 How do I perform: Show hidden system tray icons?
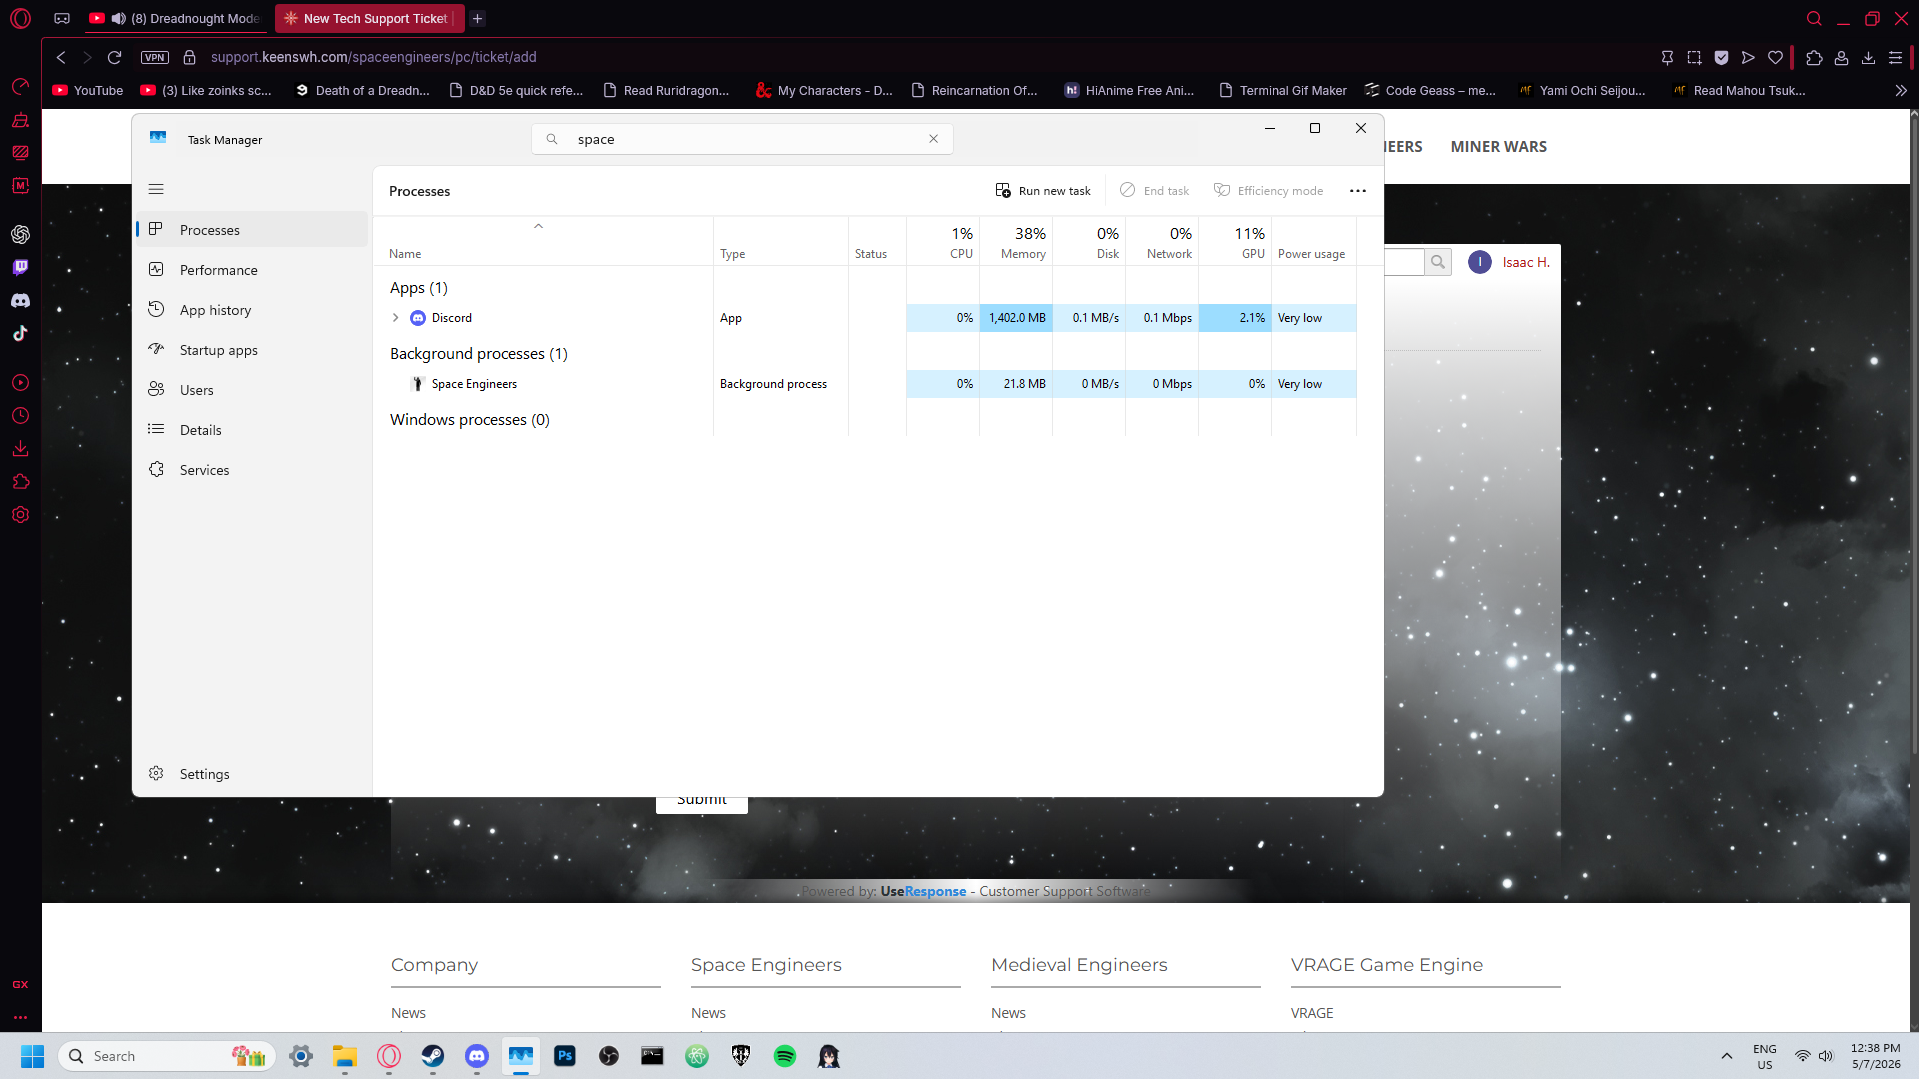click(x=1726, y=1056)
